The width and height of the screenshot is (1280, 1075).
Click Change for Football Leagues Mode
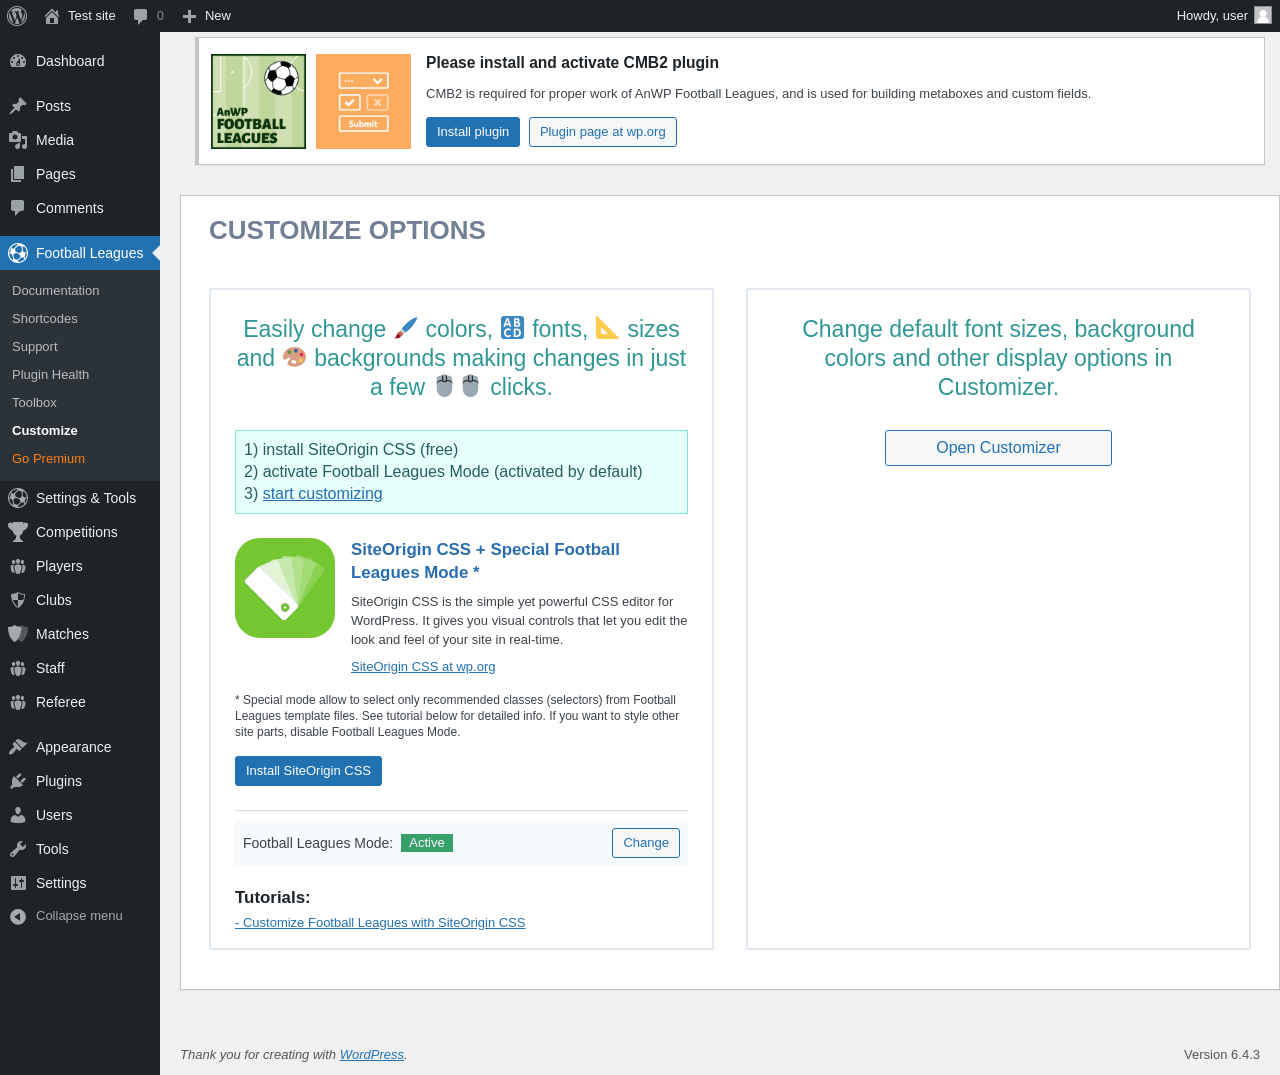coord(646,843)
